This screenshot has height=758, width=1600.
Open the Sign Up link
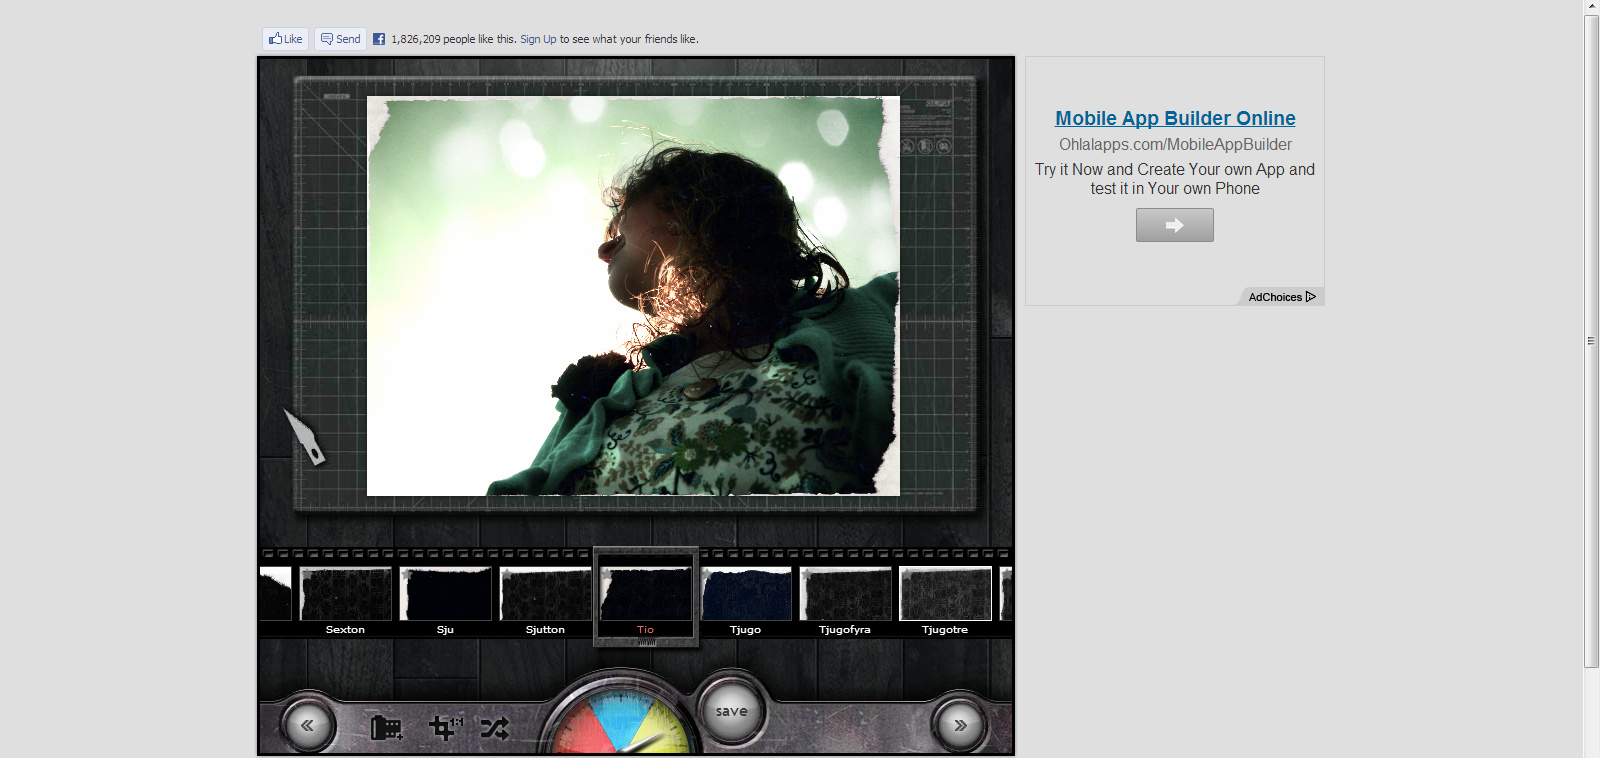tap(538, 39)
